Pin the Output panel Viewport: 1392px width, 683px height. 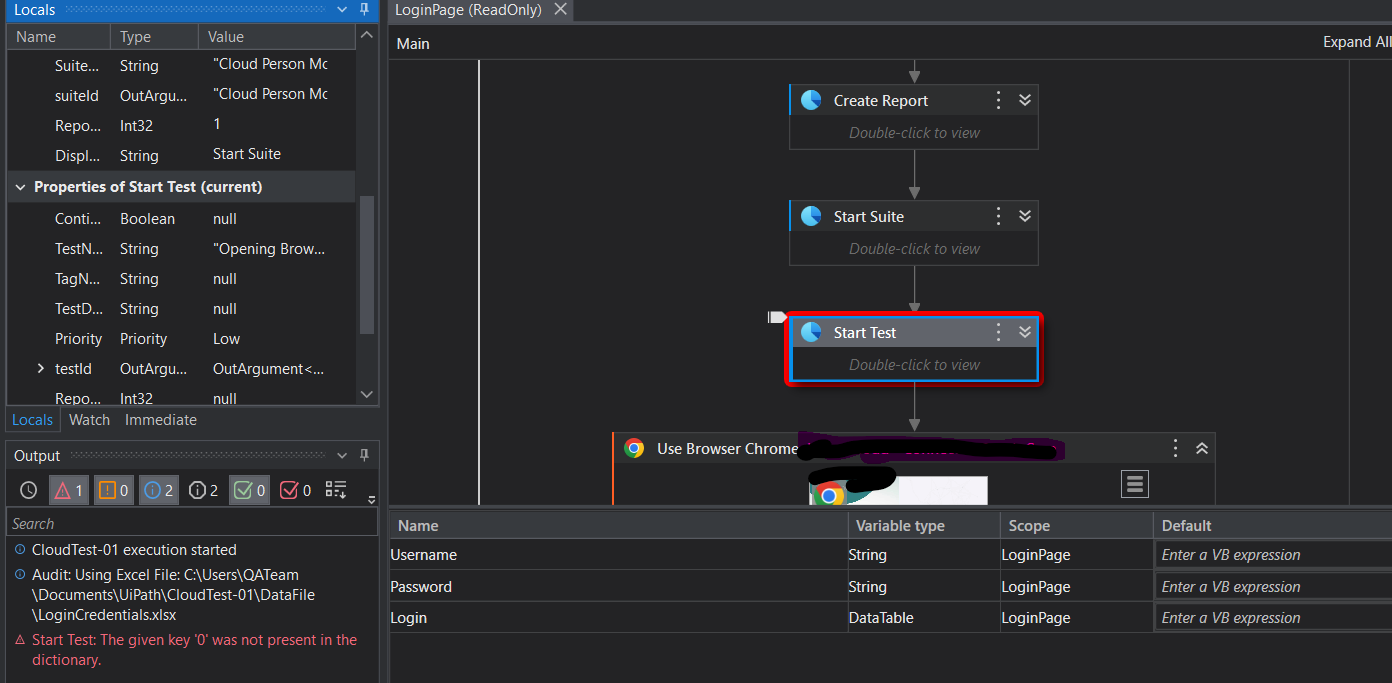point(364,455)
